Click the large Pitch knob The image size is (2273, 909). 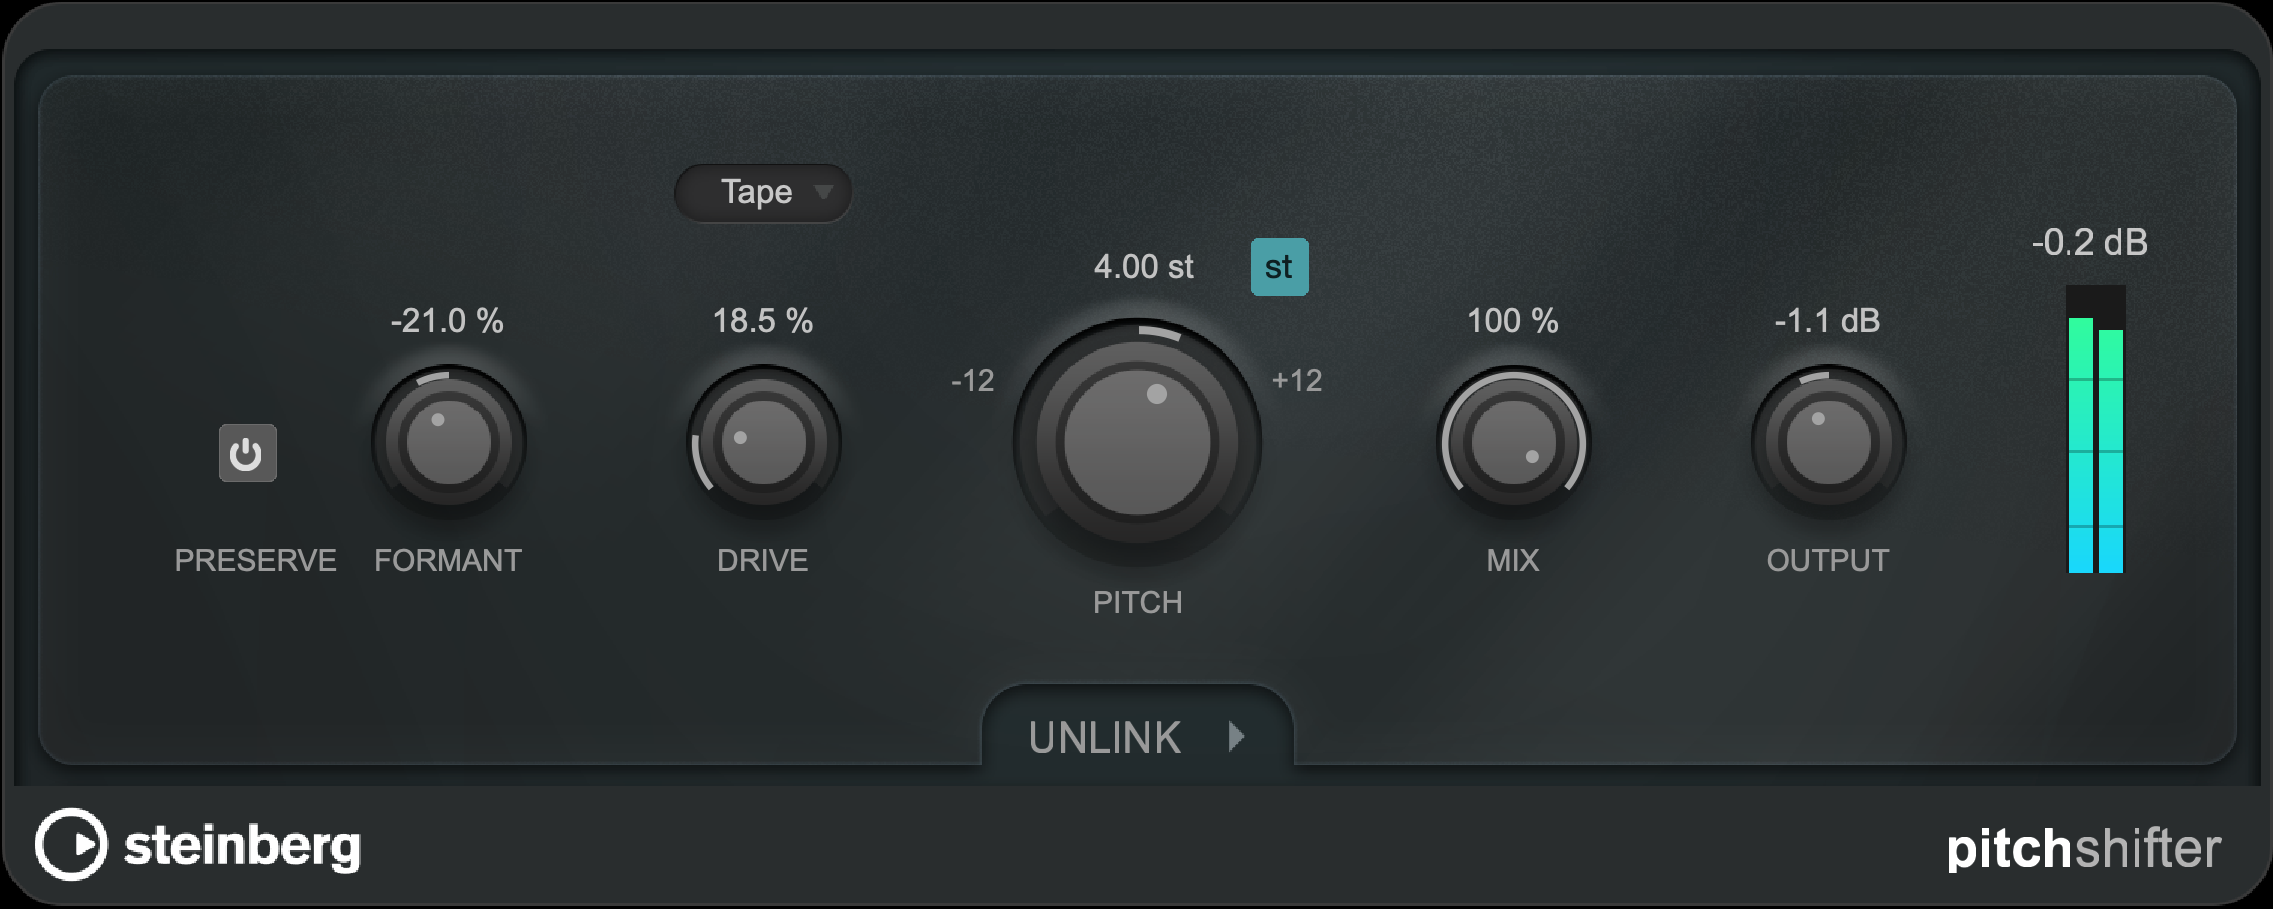1137,442
